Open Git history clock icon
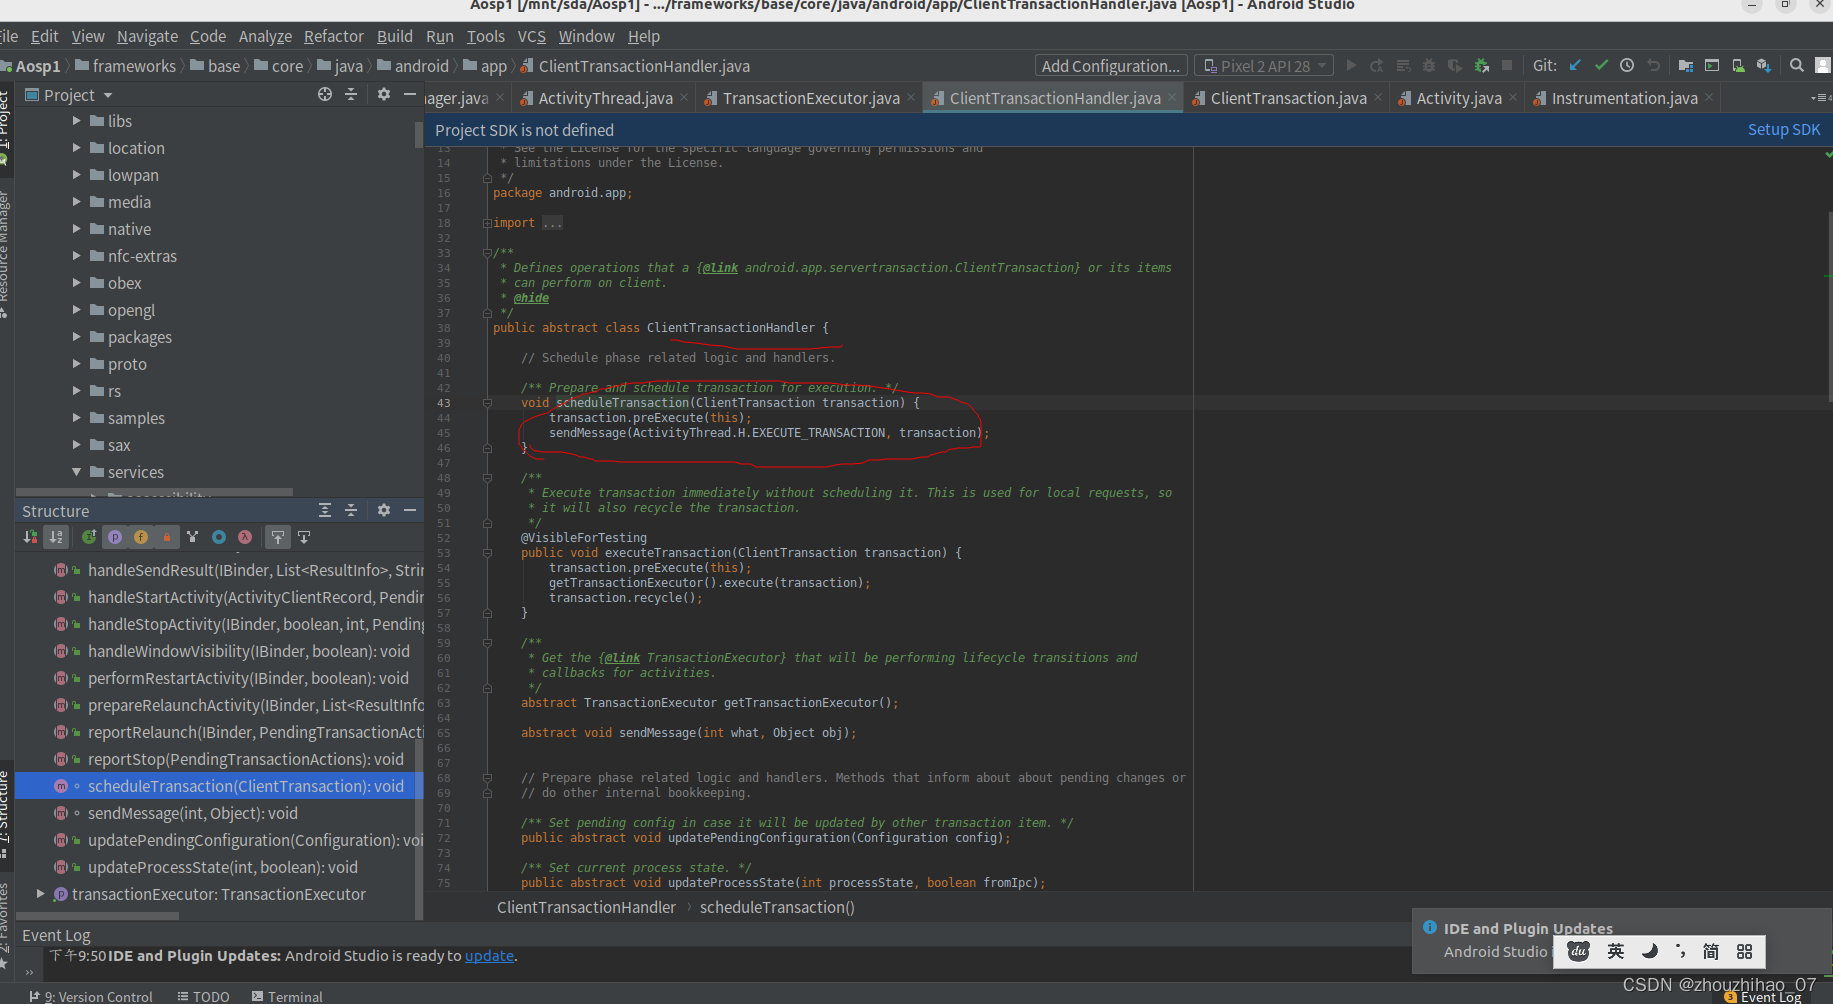1833x1004 pixels. [x=1627, y=65]
